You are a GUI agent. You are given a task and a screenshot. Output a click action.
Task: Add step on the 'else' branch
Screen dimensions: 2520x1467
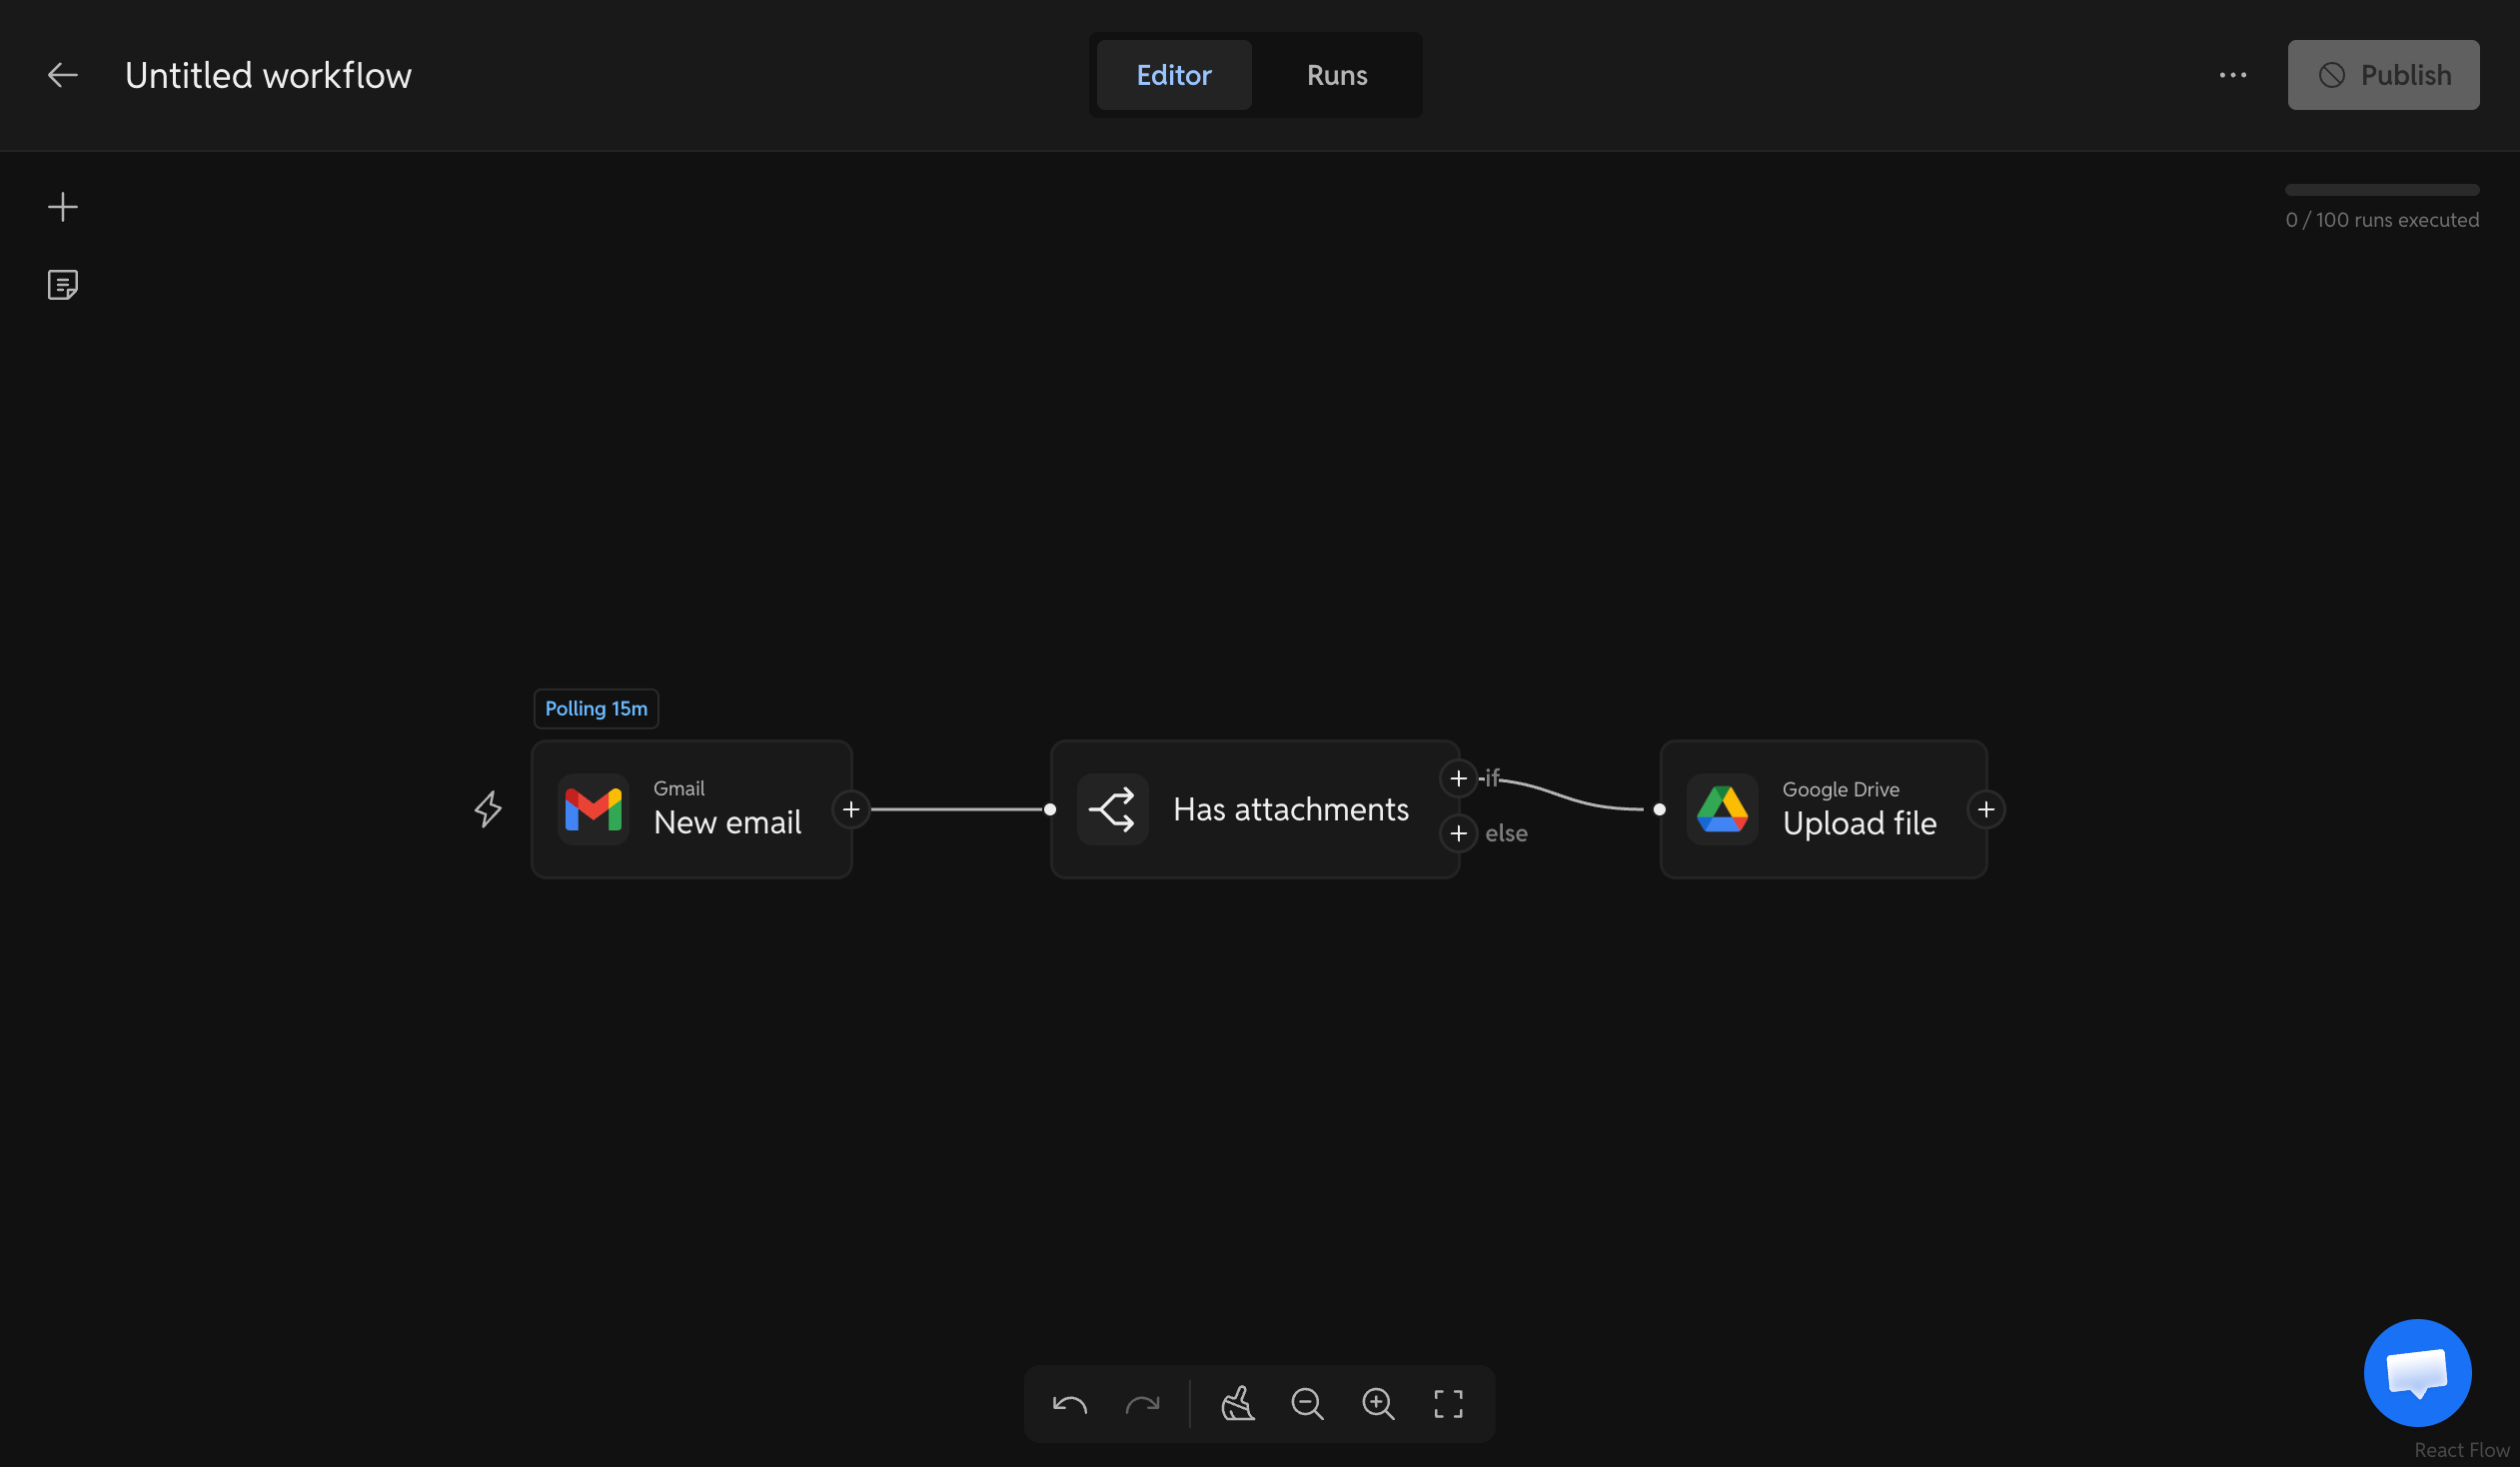(1458, 833)
